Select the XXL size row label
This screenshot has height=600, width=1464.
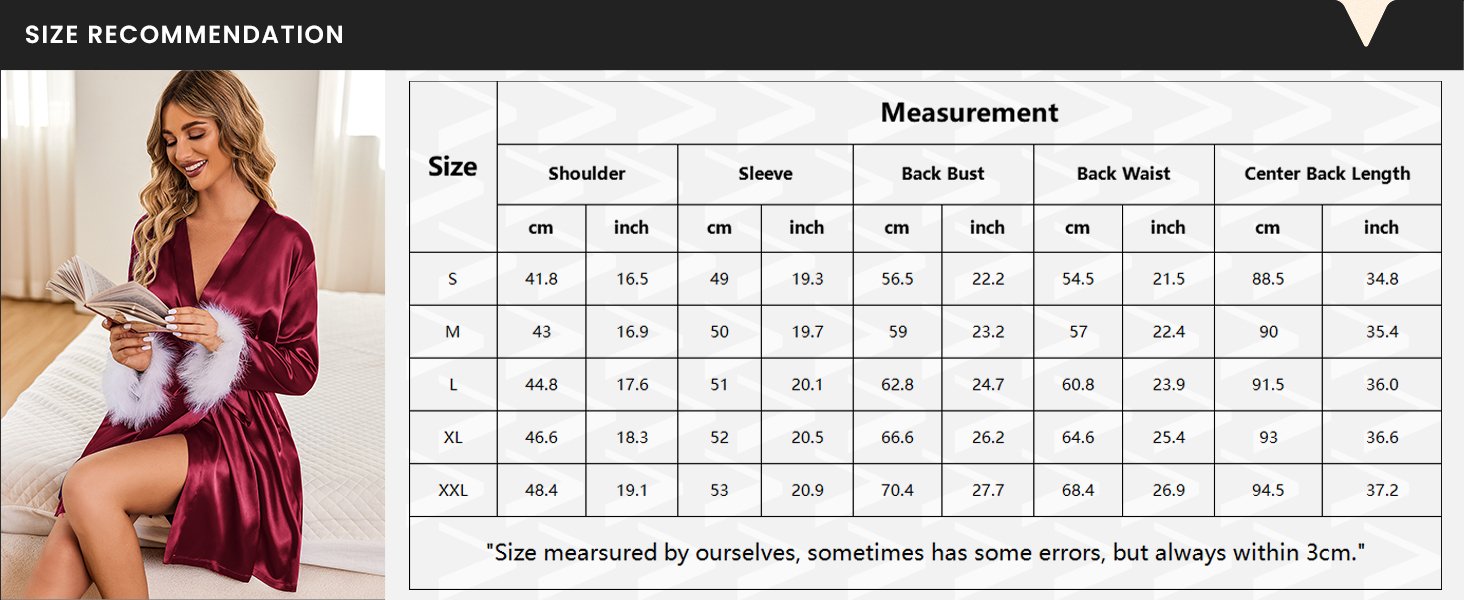pyautogui.click(x=453, y=491)
